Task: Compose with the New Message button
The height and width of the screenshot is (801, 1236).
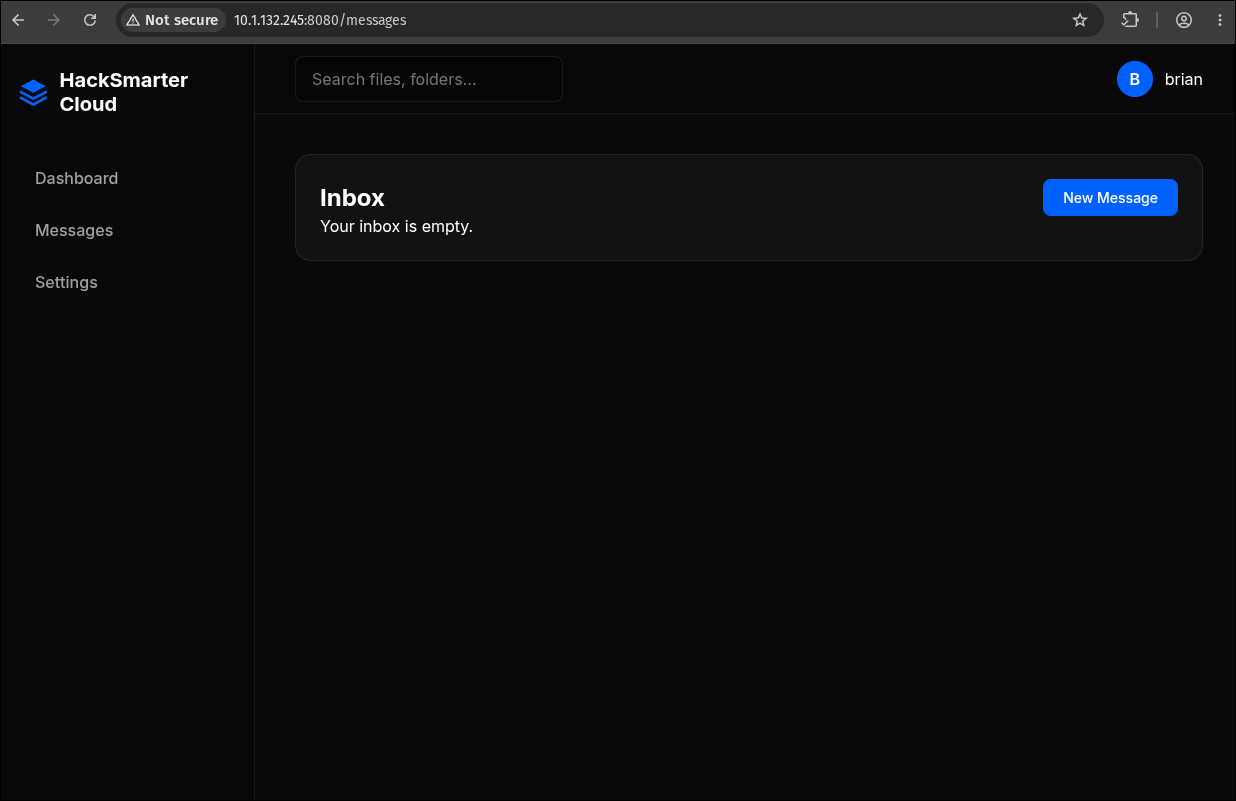Action: (1110, 198)
